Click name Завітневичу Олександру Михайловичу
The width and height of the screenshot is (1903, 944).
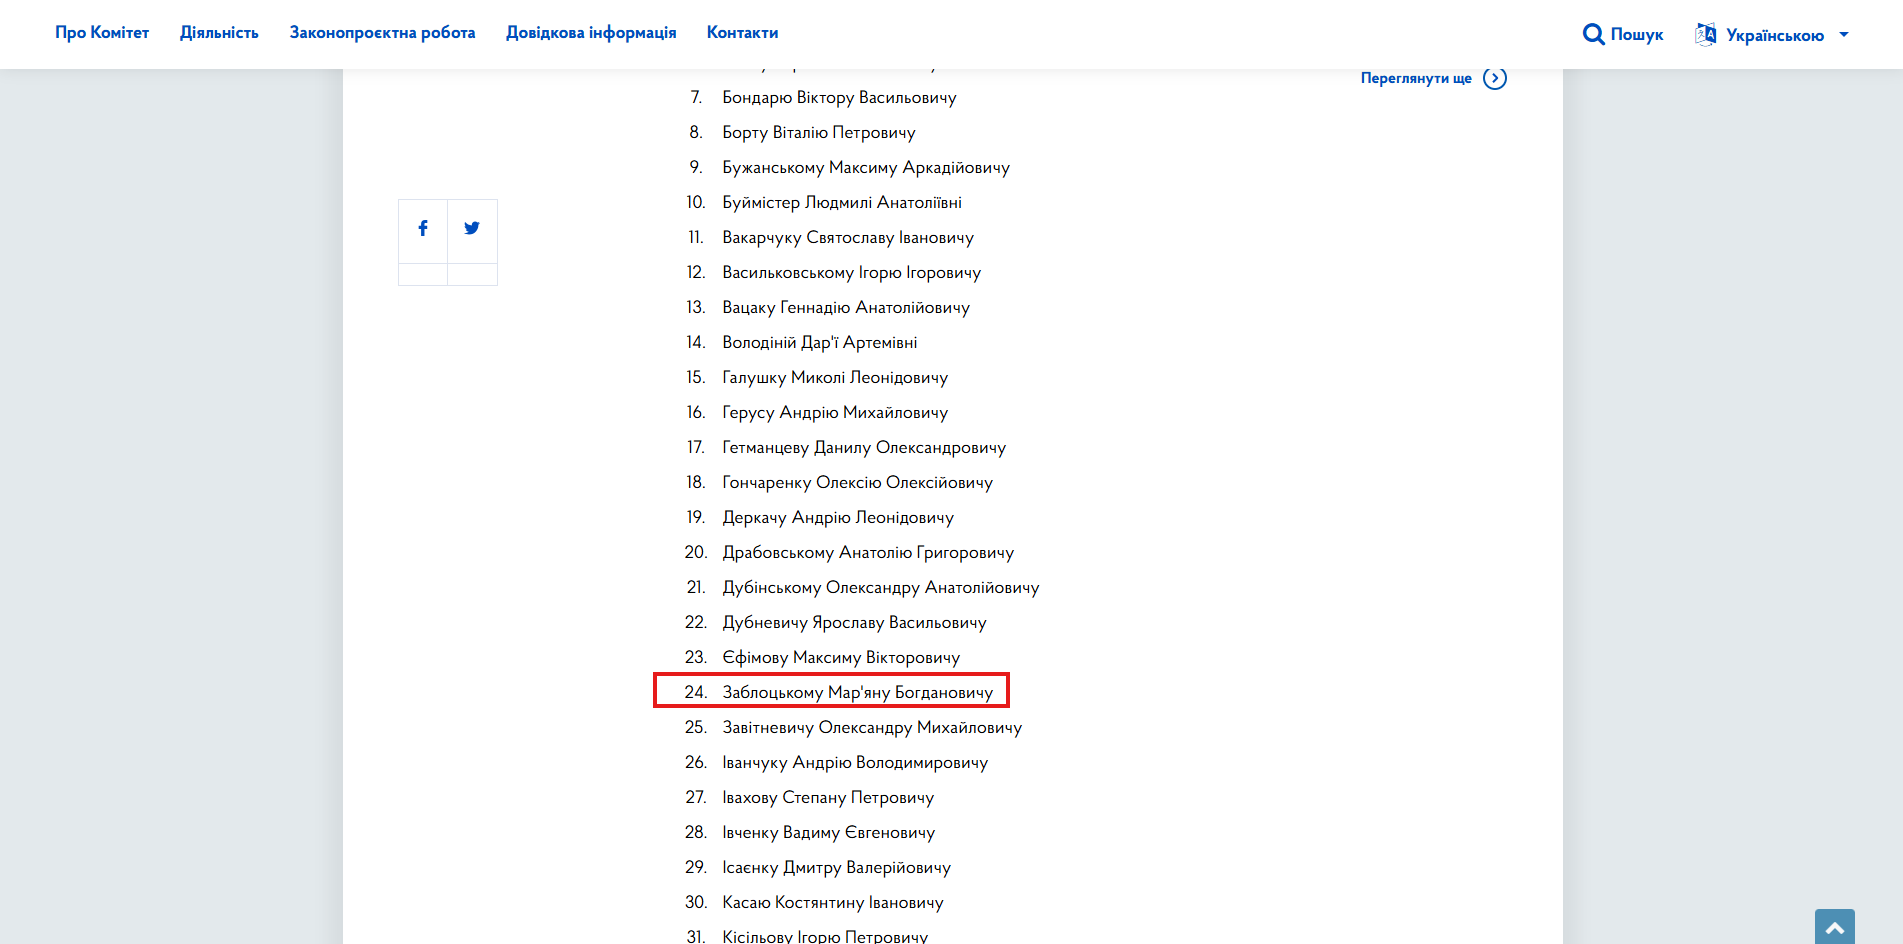872,728
